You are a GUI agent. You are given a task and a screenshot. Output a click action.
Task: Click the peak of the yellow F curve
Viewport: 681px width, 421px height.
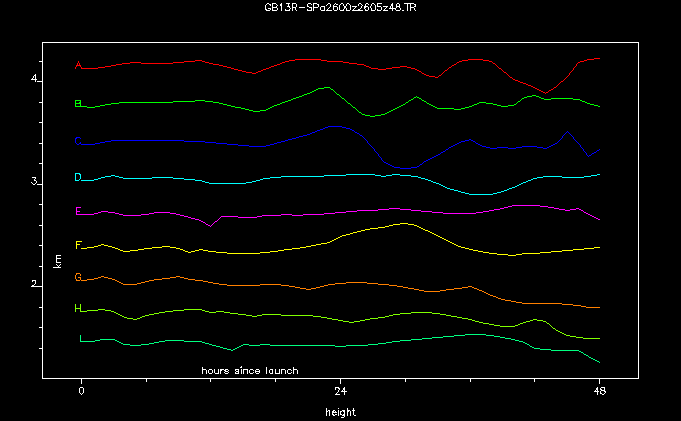404,224
